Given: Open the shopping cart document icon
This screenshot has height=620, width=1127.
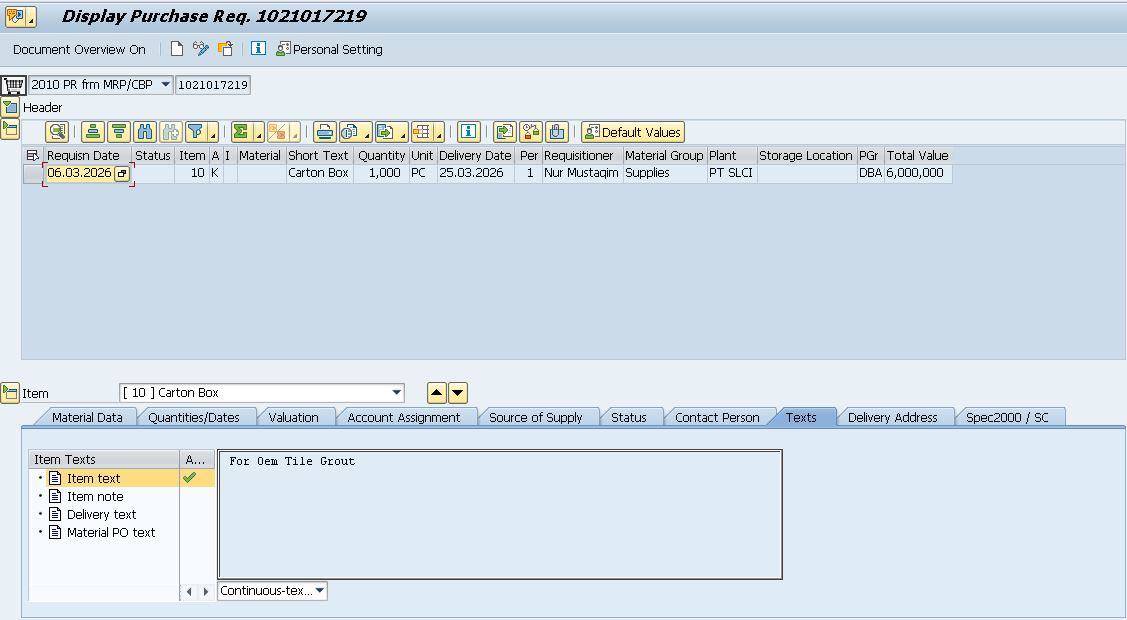Looking at the screenshot, I should click(13, 85).
